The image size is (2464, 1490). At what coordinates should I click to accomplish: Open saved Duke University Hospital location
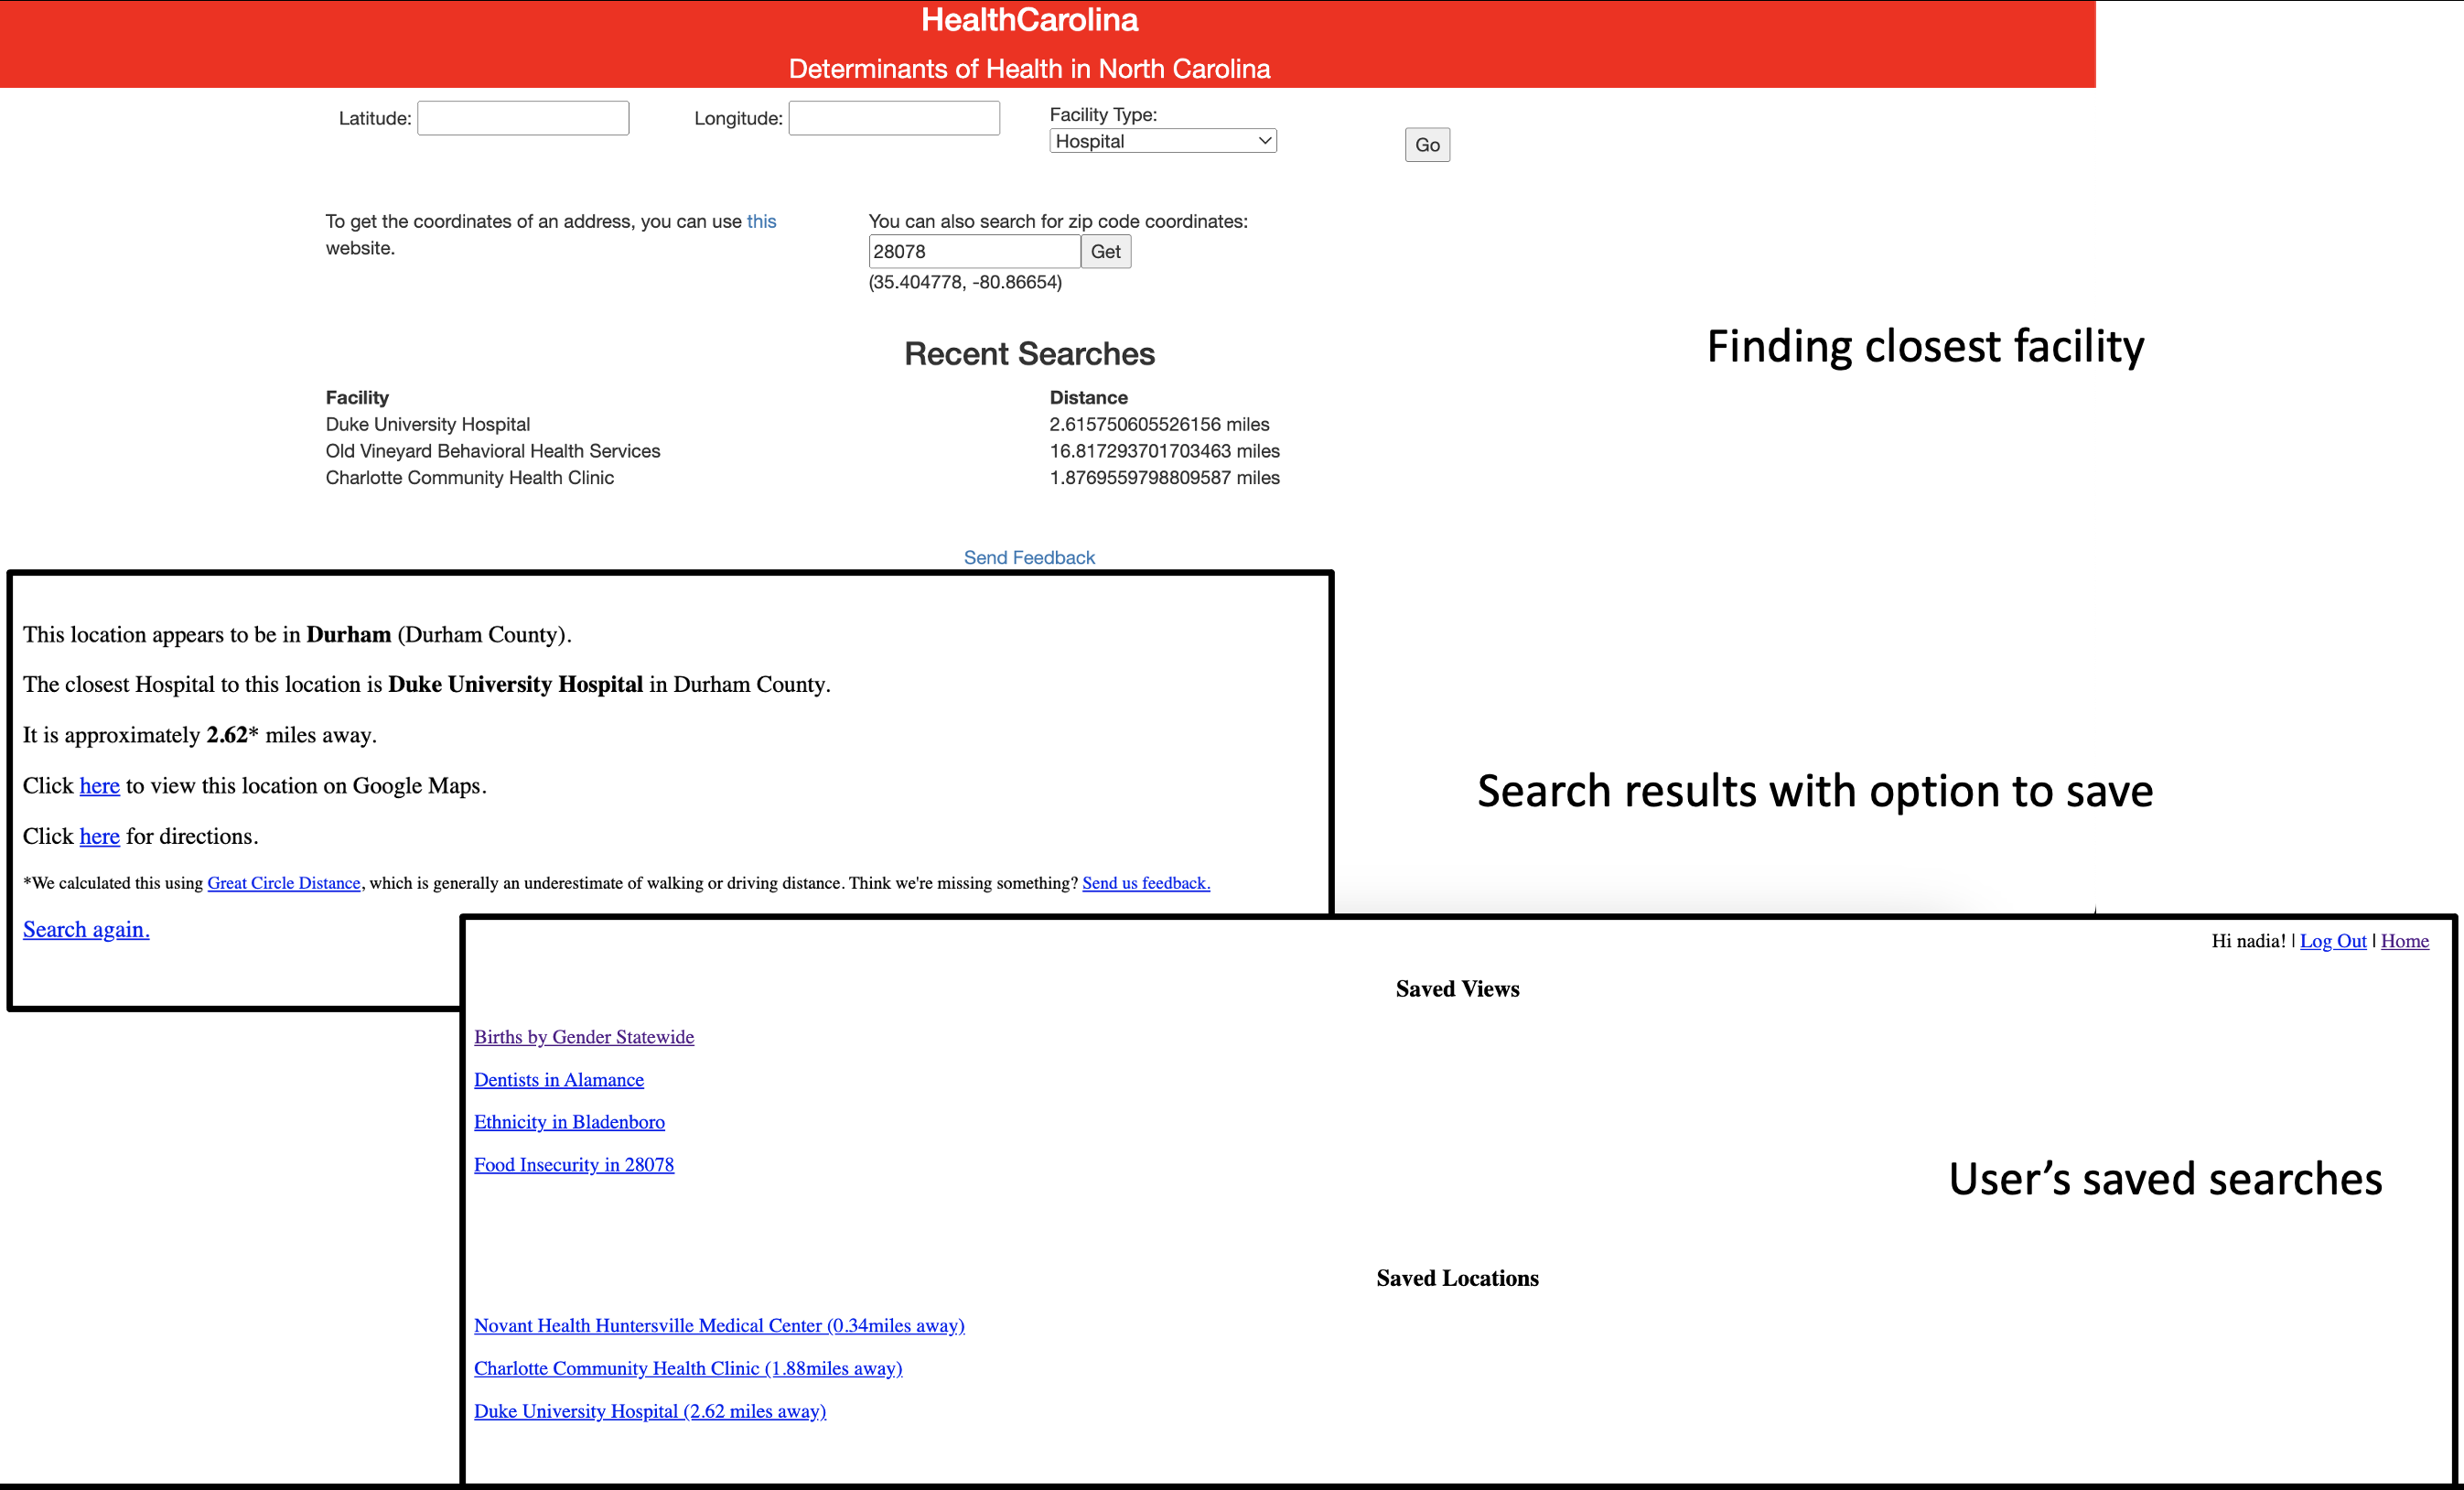tap(650, 1410)
